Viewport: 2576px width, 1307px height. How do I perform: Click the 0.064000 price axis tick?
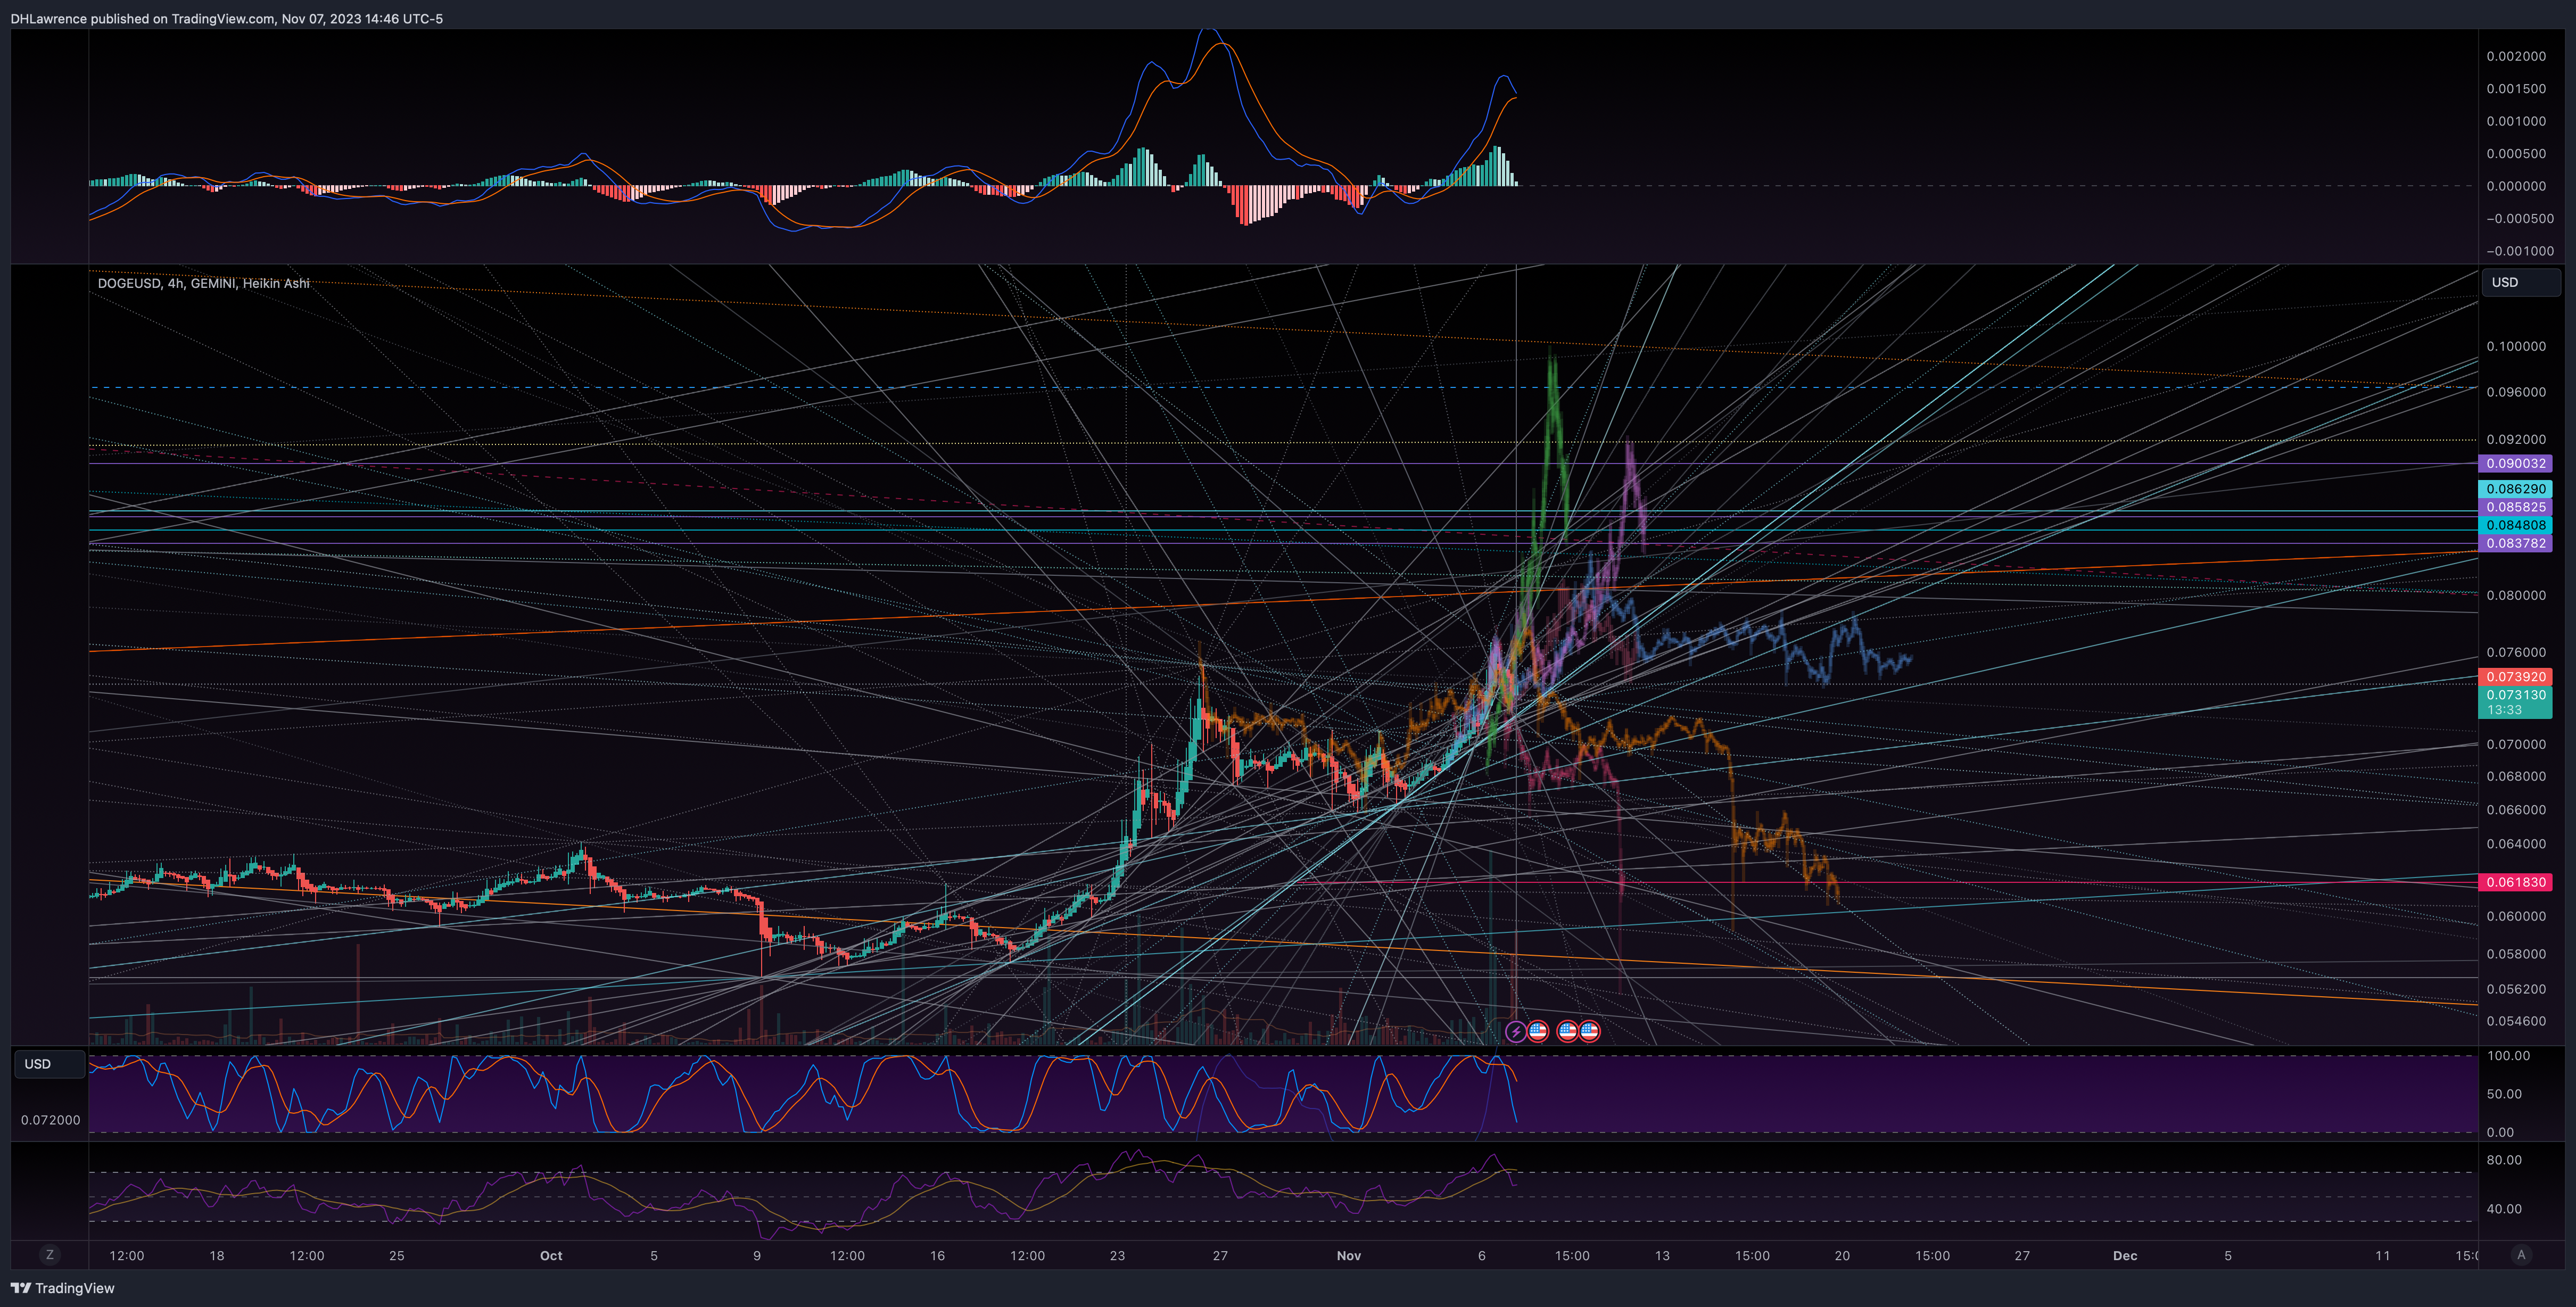tap(2516, 844)
